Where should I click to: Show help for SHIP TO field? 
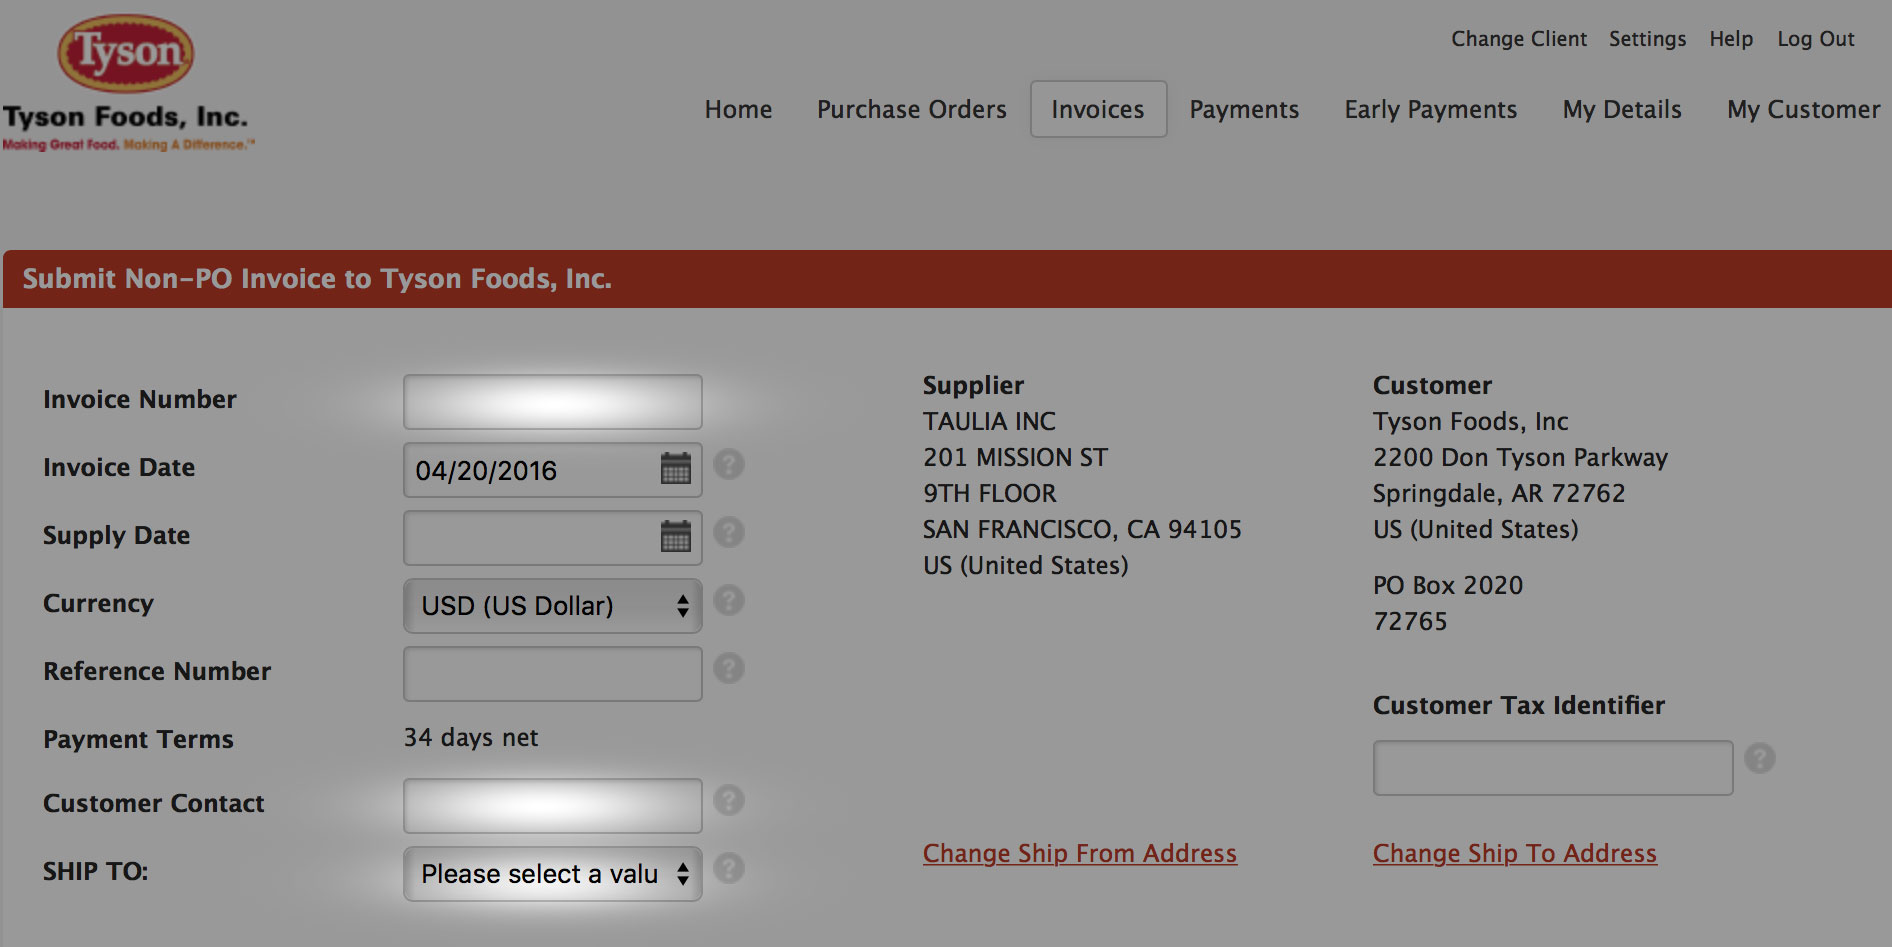[729, 869]
